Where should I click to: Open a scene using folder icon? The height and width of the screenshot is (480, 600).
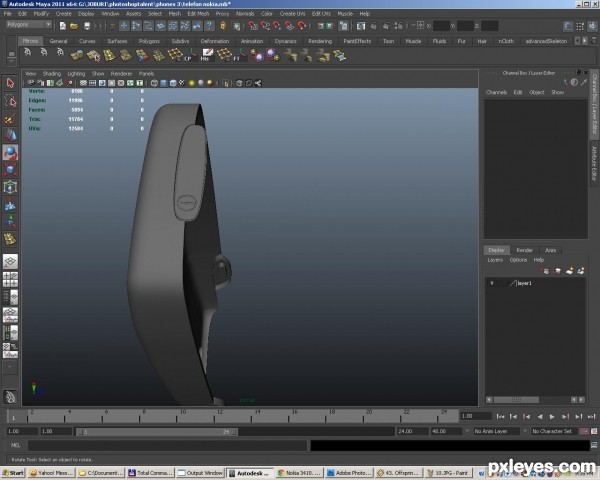pyautogui.click(x=74, y=26)
